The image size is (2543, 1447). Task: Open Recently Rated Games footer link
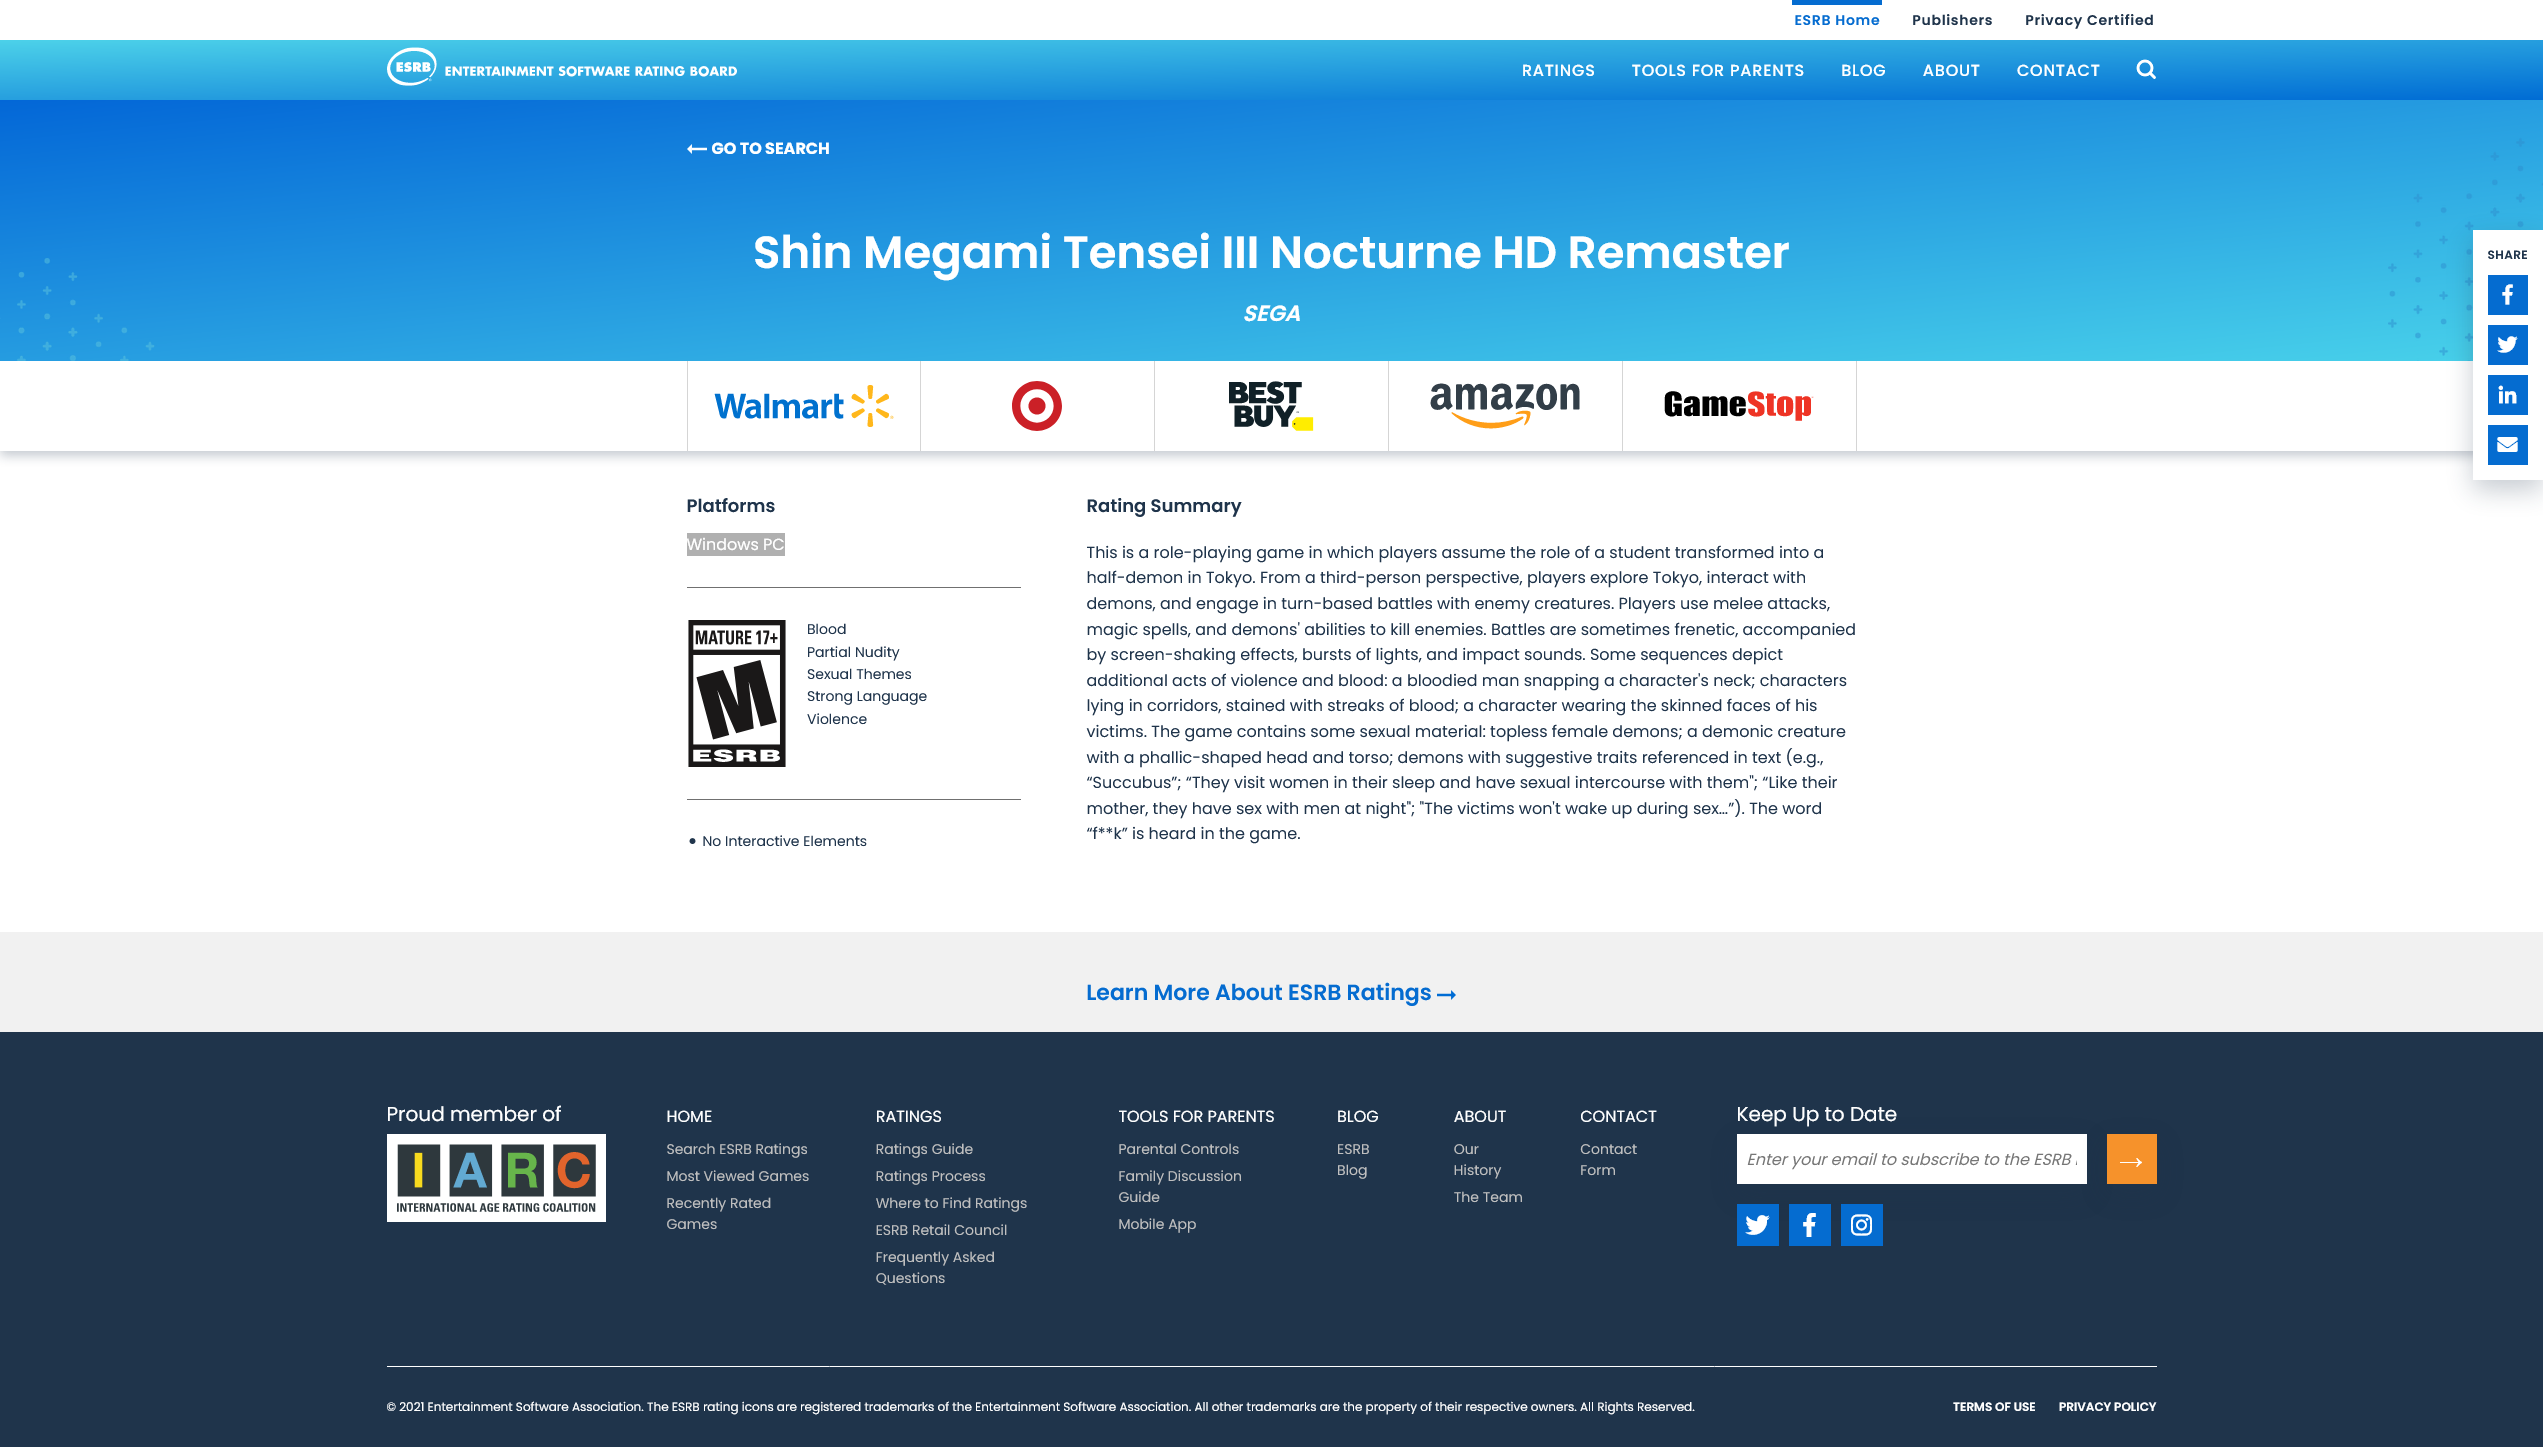pyautogui.click(x=719, y=1213)
